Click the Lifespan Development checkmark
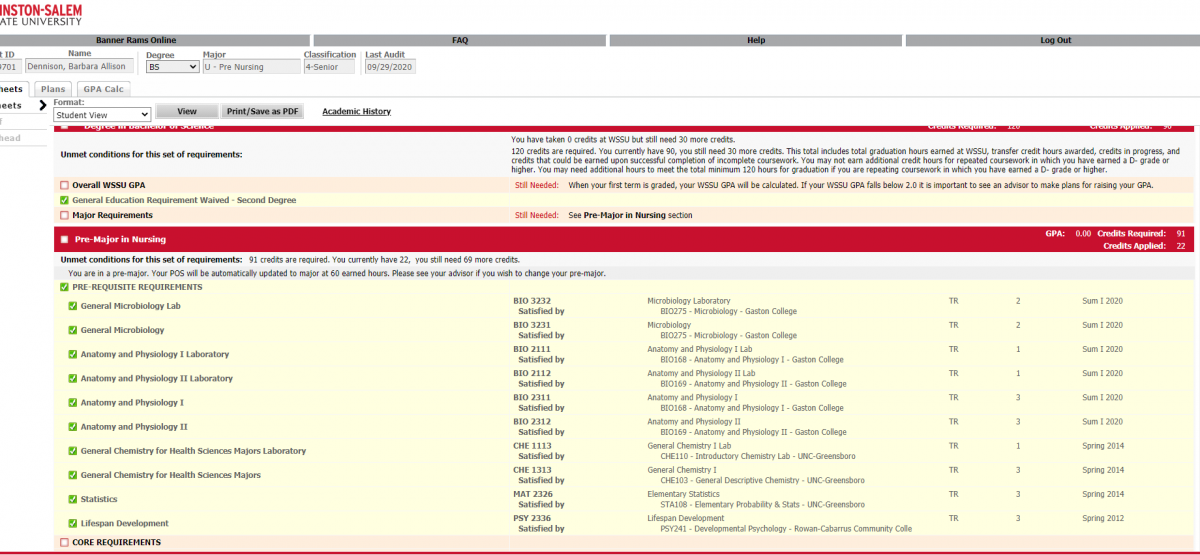Image resolution: width=1200 pixels, height=555 pixels. point(73,523)
